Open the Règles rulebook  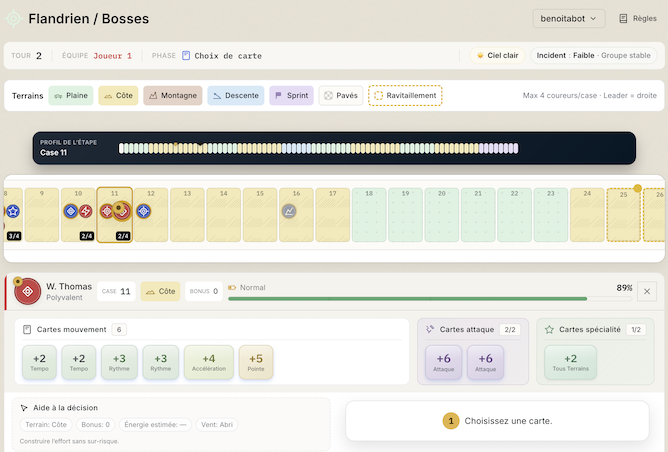638,18
